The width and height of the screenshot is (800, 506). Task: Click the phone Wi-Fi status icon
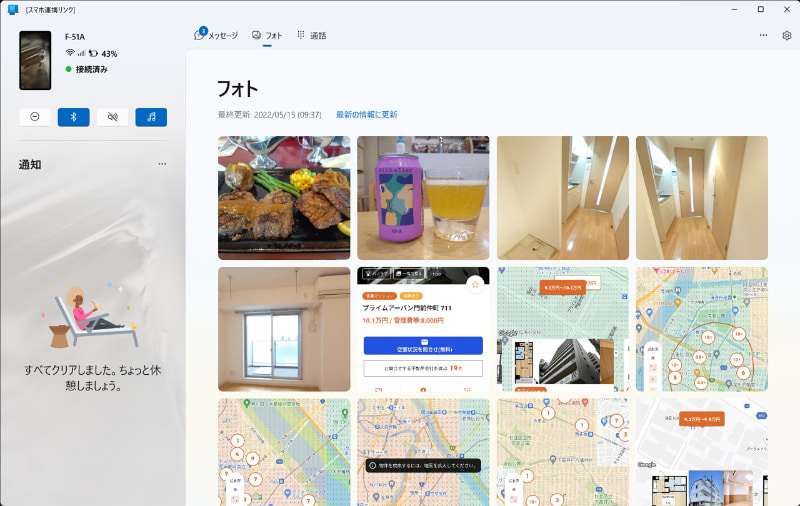click(x=70, y=53)
